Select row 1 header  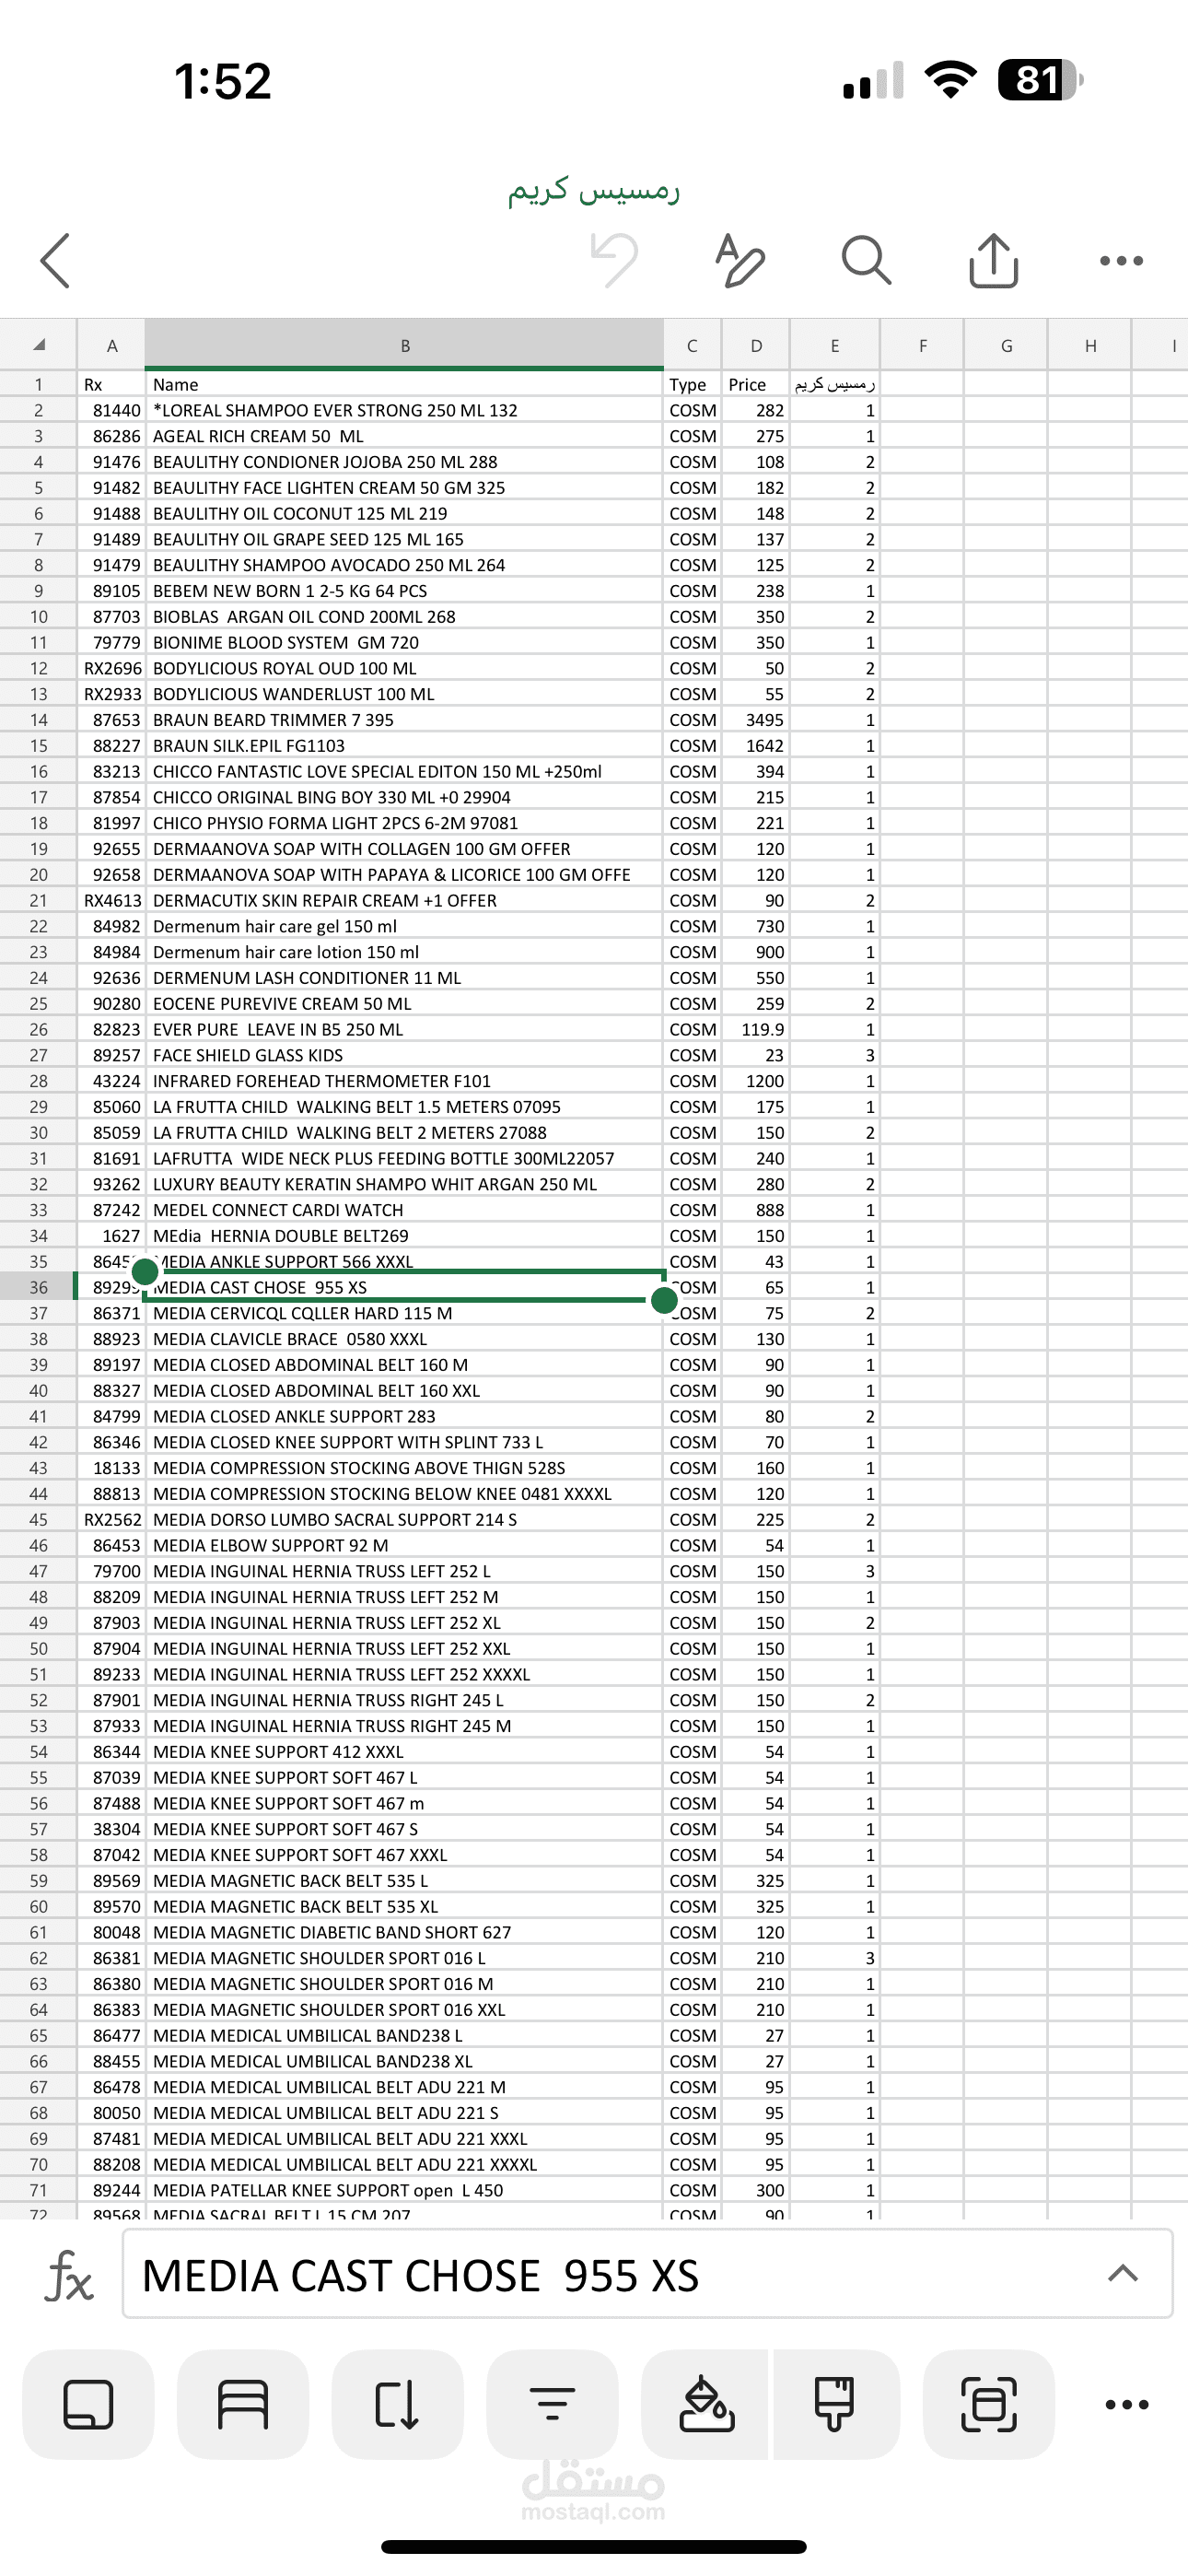[38, 384]
